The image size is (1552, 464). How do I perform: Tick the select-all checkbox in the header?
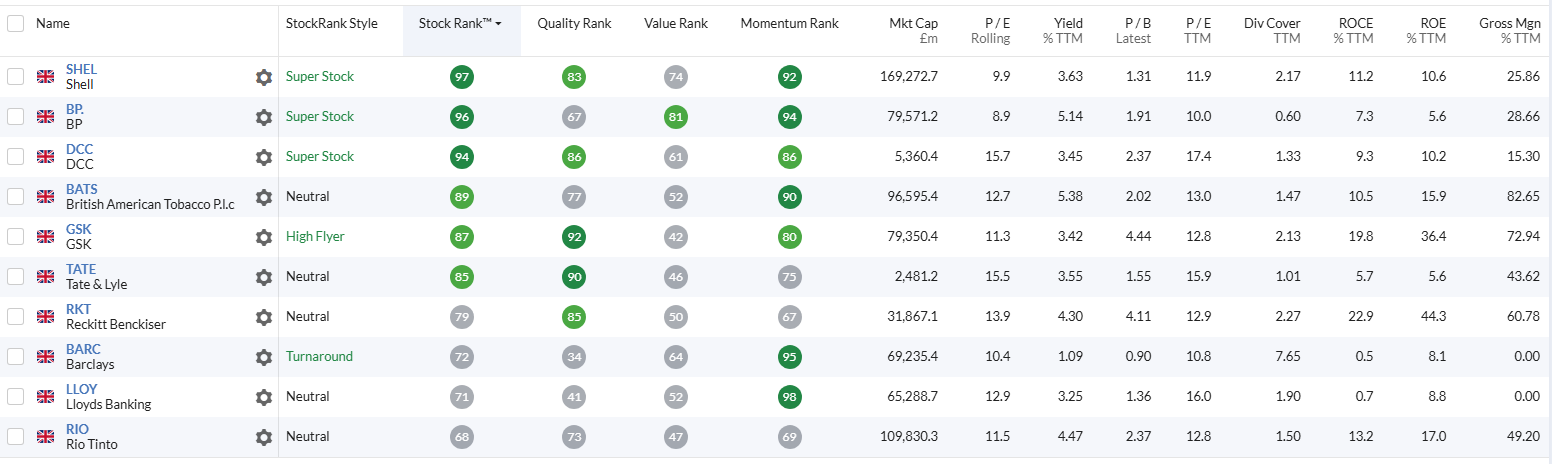15,23
